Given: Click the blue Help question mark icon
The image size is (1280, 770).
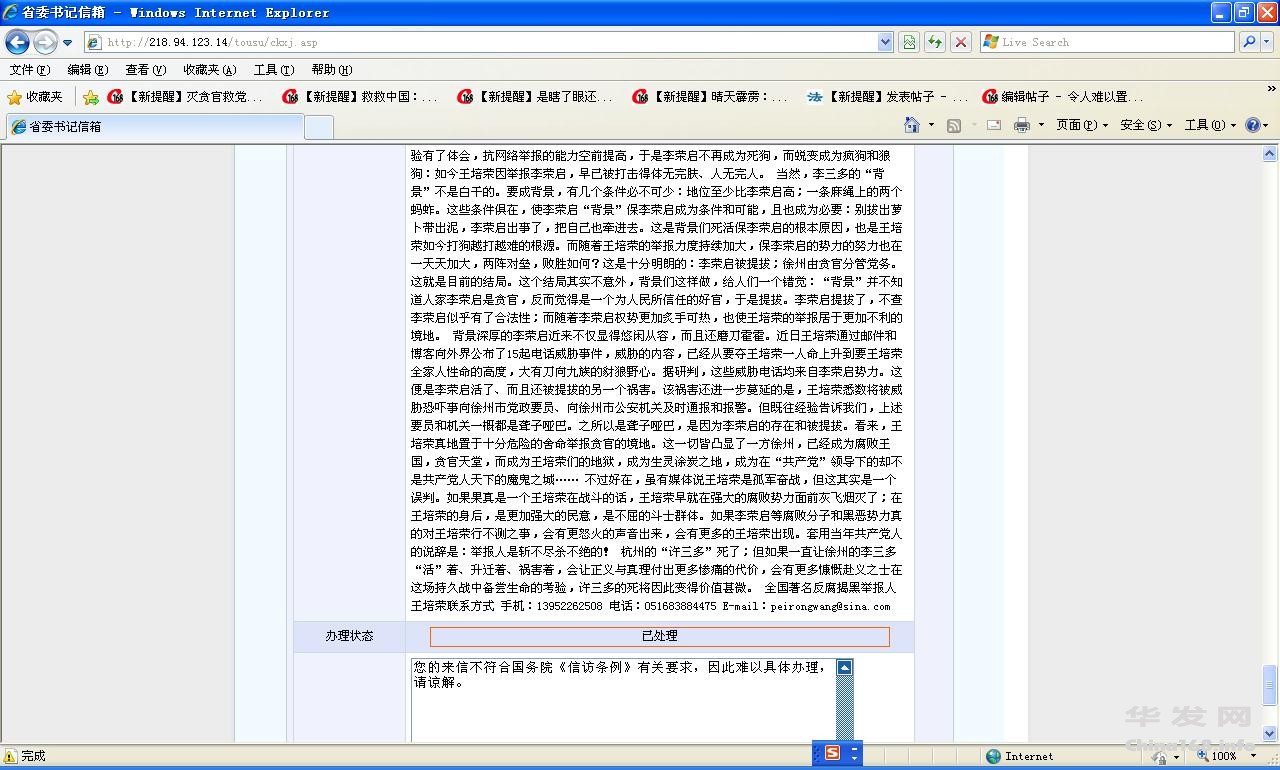Looking at the screenshot, I should pyautogui.click(x=1252, y=125).
